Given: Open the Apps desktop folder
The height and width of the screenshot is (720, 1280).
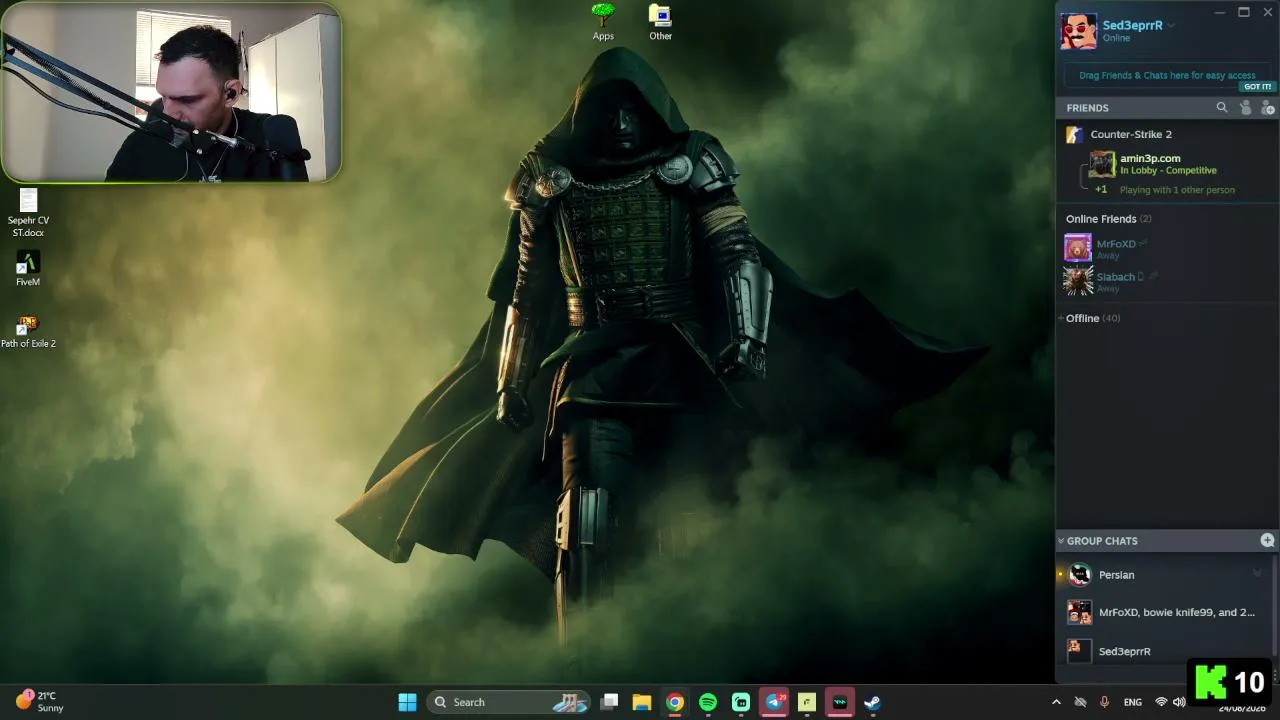Looking at the screenshot, I should click(x=603, y=23).
